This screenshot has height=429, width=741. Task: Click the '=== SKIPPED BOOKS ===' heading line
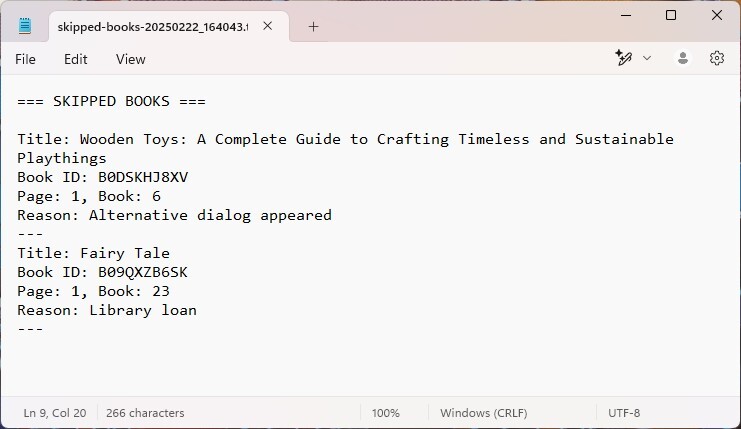(112, 101)
